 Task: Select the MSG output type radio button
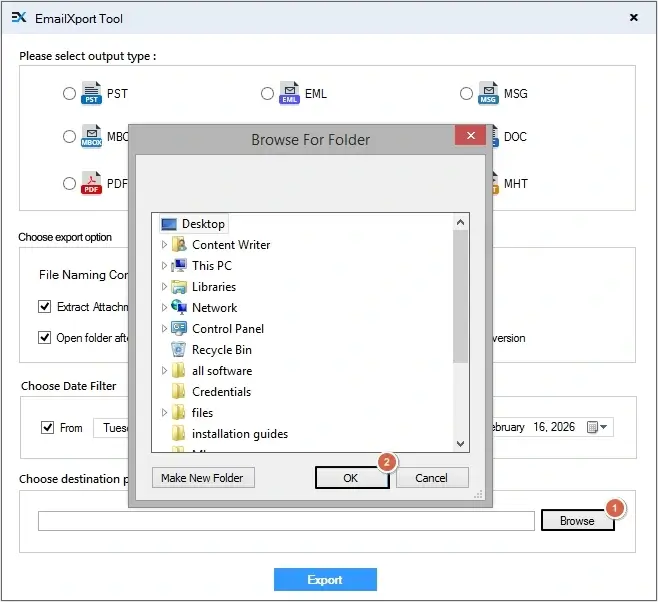click(x=466, y=93)
